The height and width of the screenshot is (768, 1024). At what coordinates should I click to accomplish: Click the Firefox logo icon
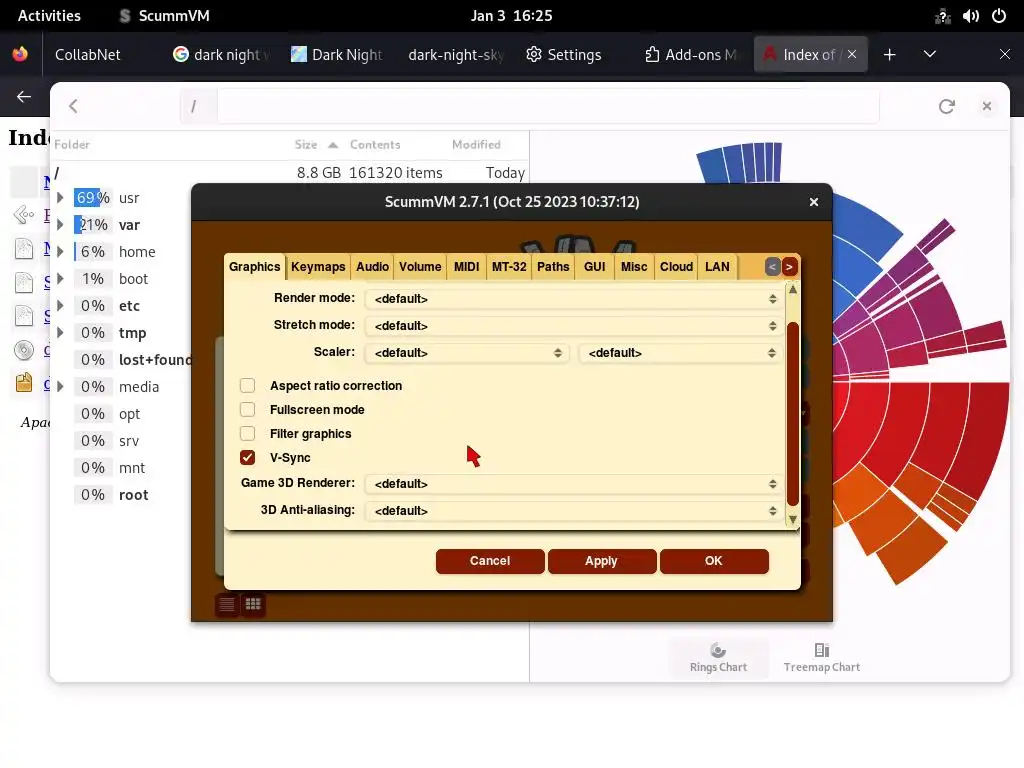[x=20, y=54]
